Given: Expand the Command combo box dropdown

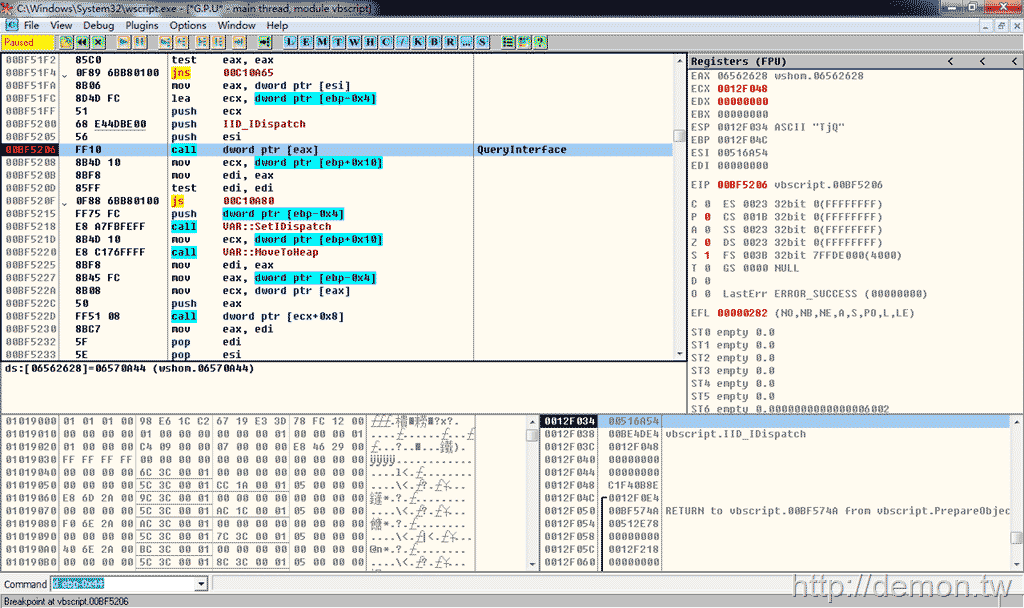Looking at the screenshot, I should click(x=201, y=584).
